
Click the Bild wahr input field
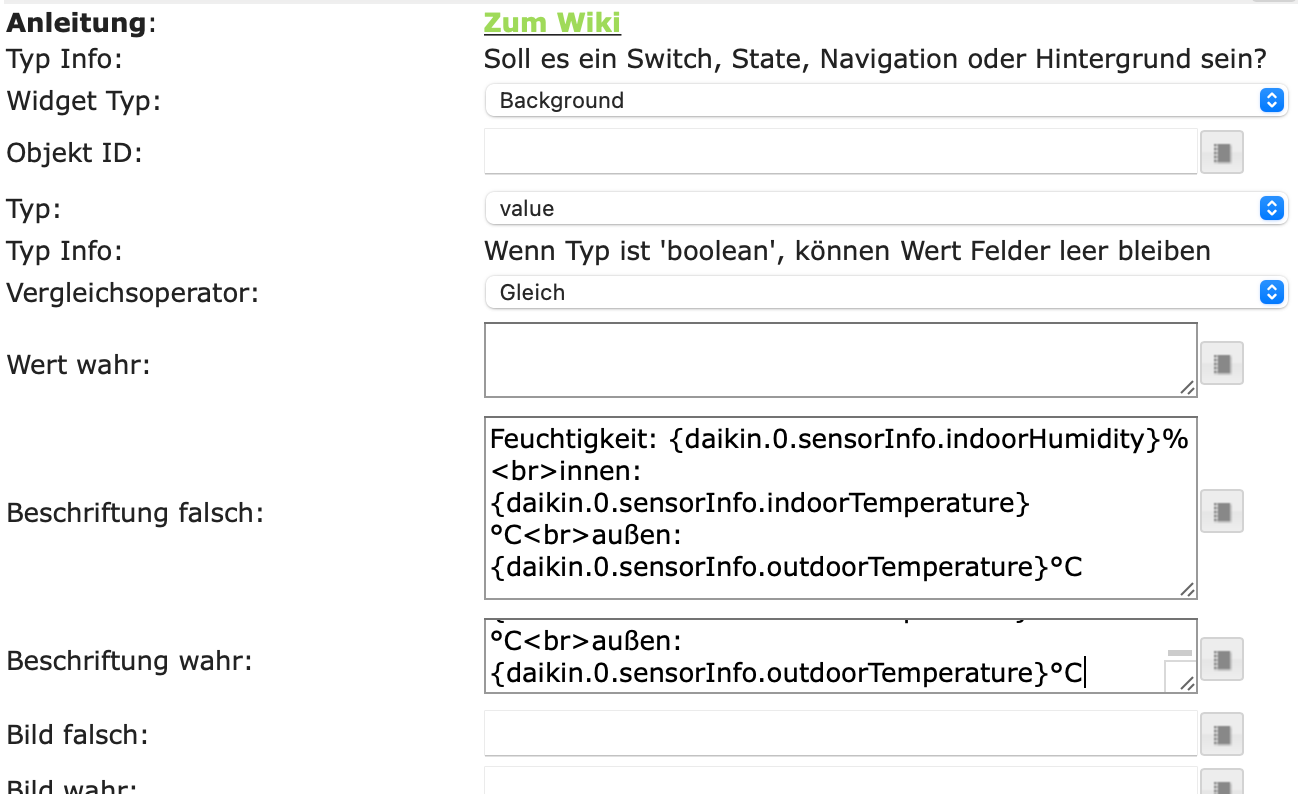(x=840, y=782)
